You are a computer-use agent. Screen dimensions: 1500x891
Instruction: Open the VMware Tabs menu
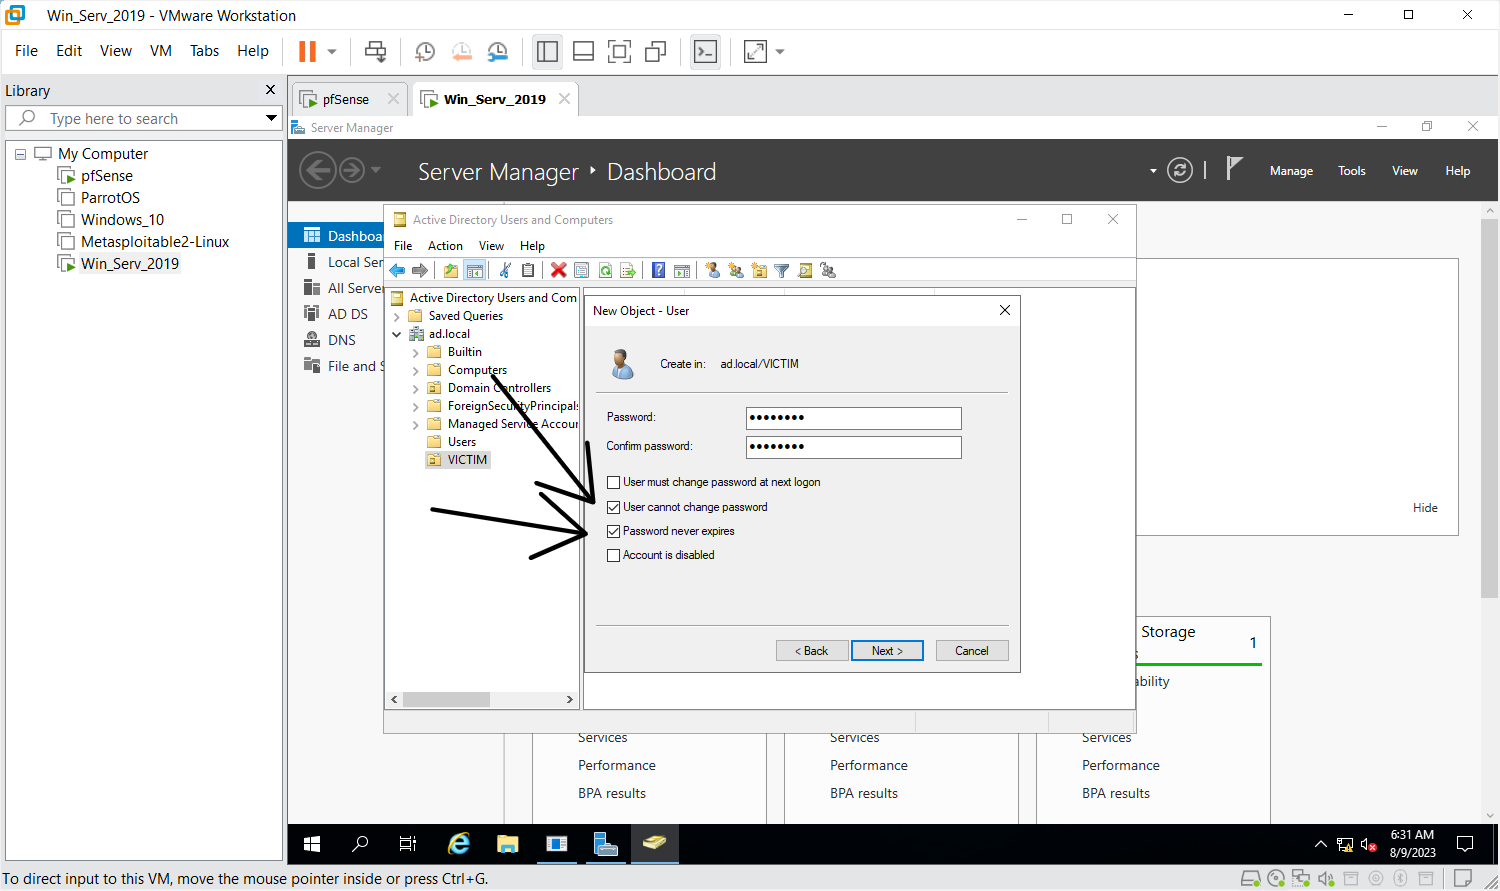tap(204, 51)
